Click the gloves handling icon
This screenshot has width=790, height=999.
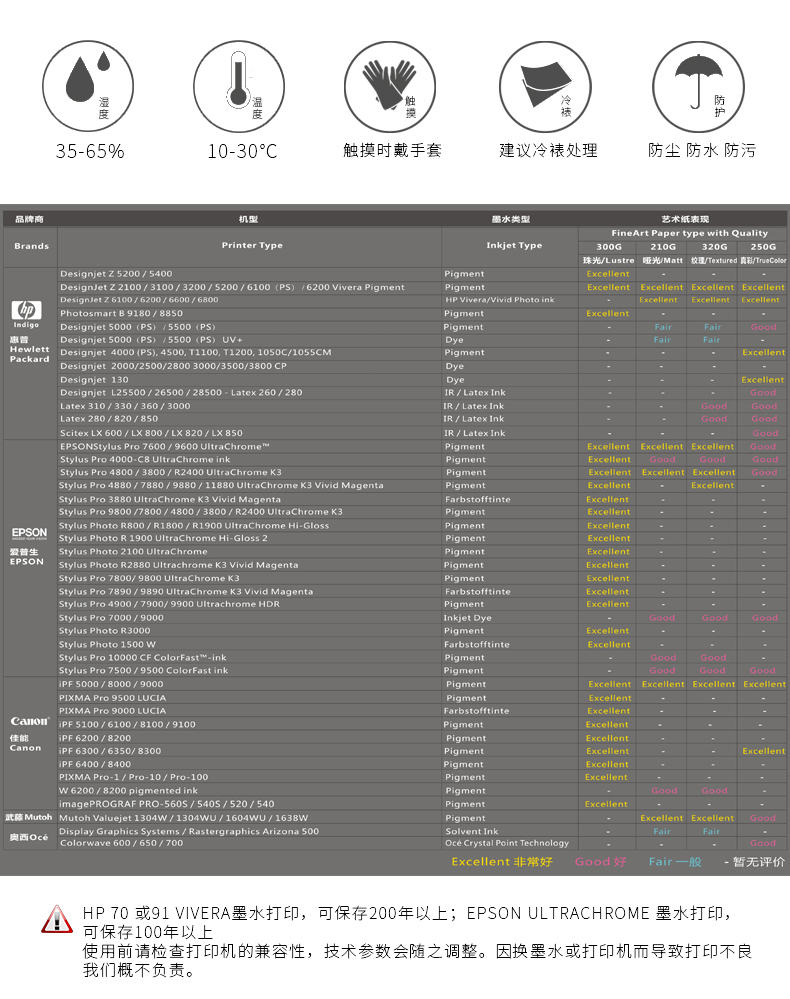point(390,87)
